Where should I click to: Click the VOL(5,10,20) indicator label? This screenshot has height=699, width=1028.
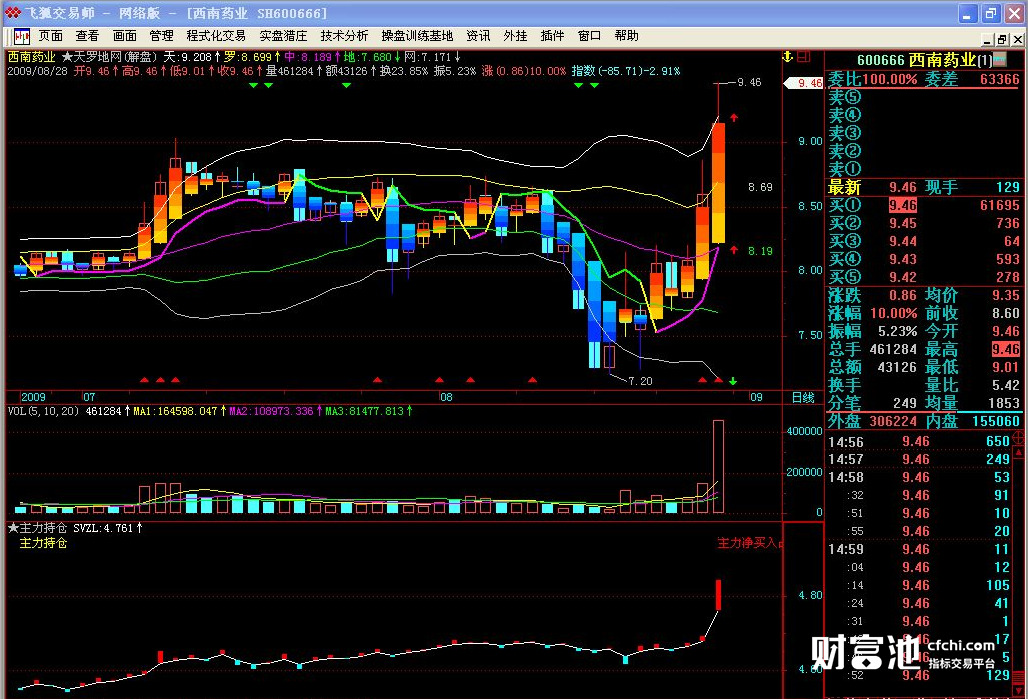click(43, 411)
